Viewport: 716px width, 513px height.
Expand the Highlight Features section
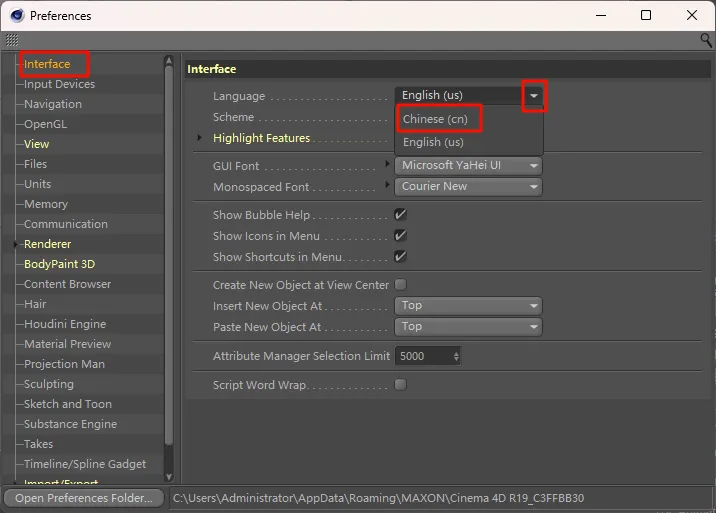click(199, 138)
